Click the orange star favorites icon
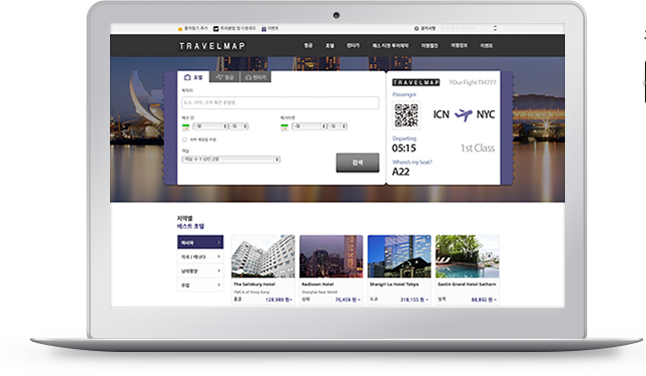Screen dimensions: 646x376 click(x=180, y=29)
